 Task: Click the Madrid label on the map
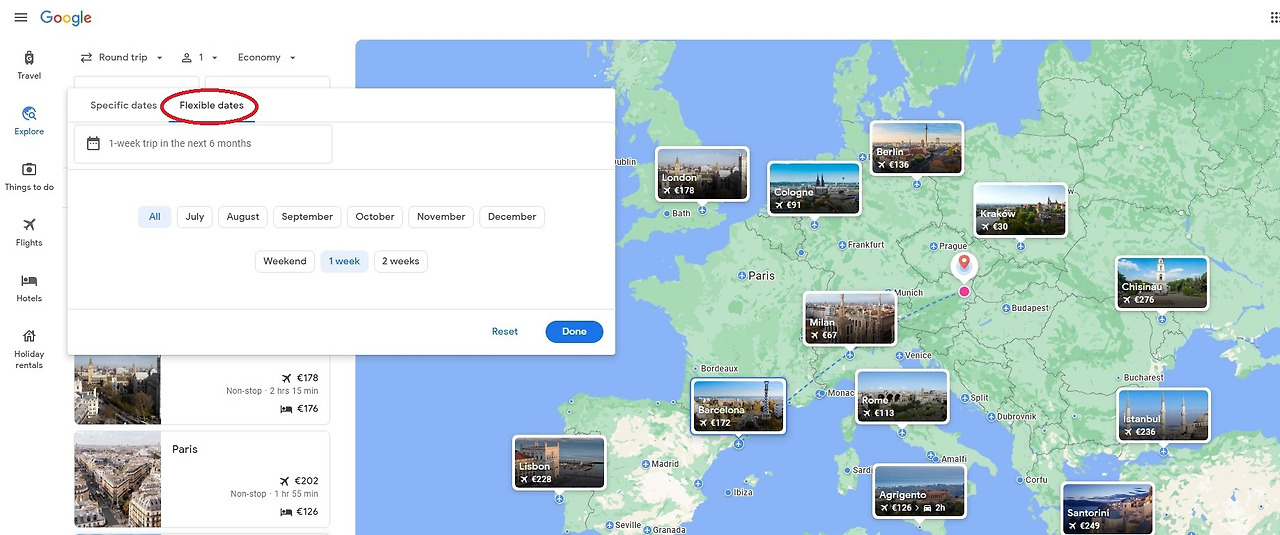[665, 464]
